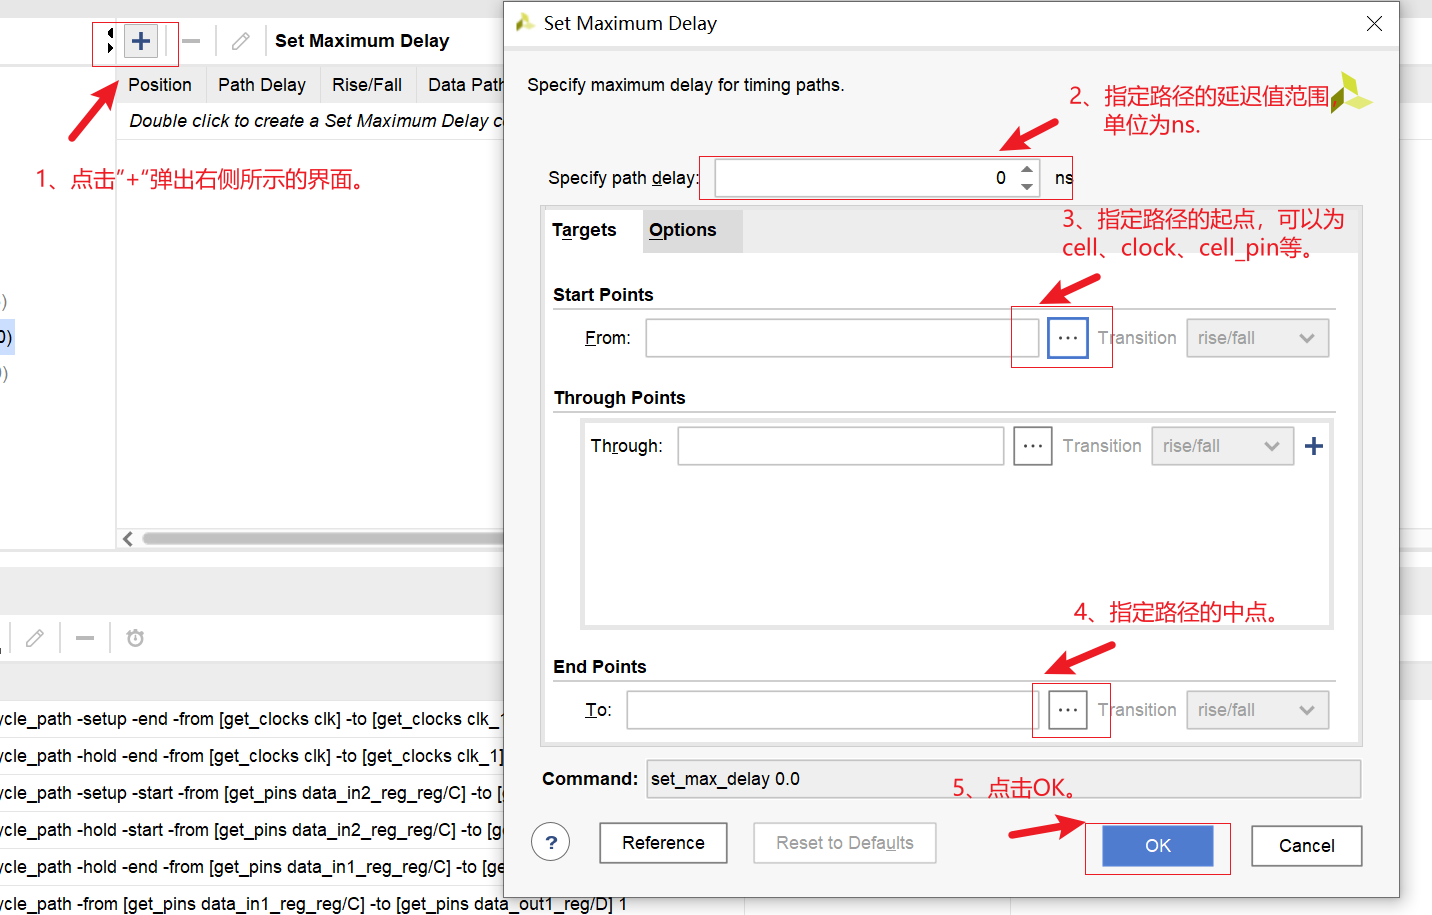Select the -hold -end get_clocks clk constraint row
The width and height of the screenshot is (1432, 915).
pos(252,756)
